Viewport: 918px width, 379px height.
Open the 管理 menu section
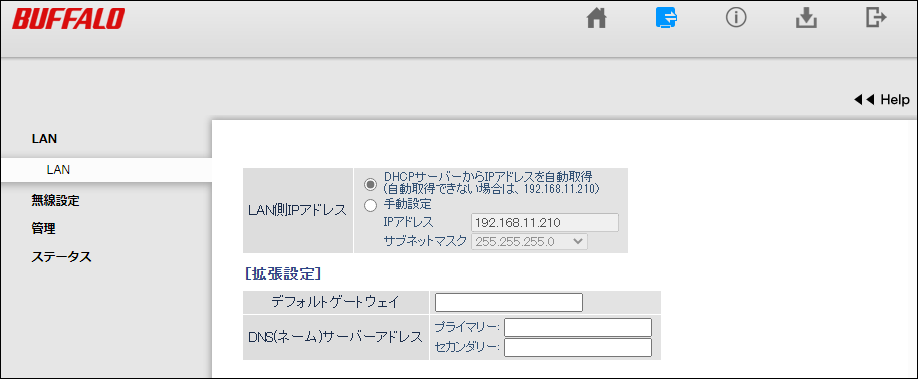click(x=43, y=228)
